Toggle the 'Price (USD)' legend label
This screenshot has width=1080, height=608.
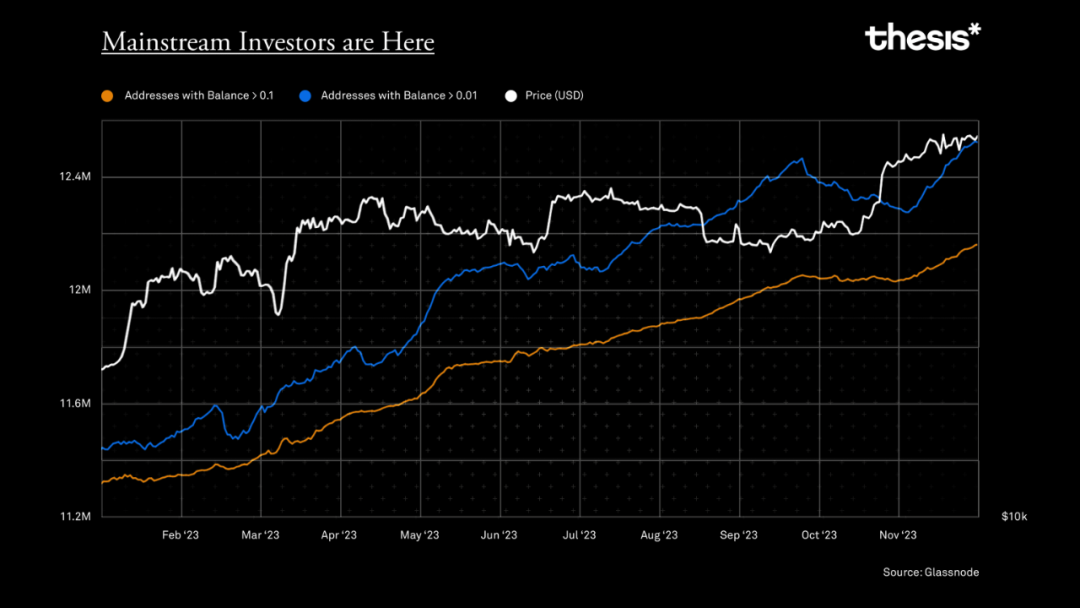[x=554, y=96]
